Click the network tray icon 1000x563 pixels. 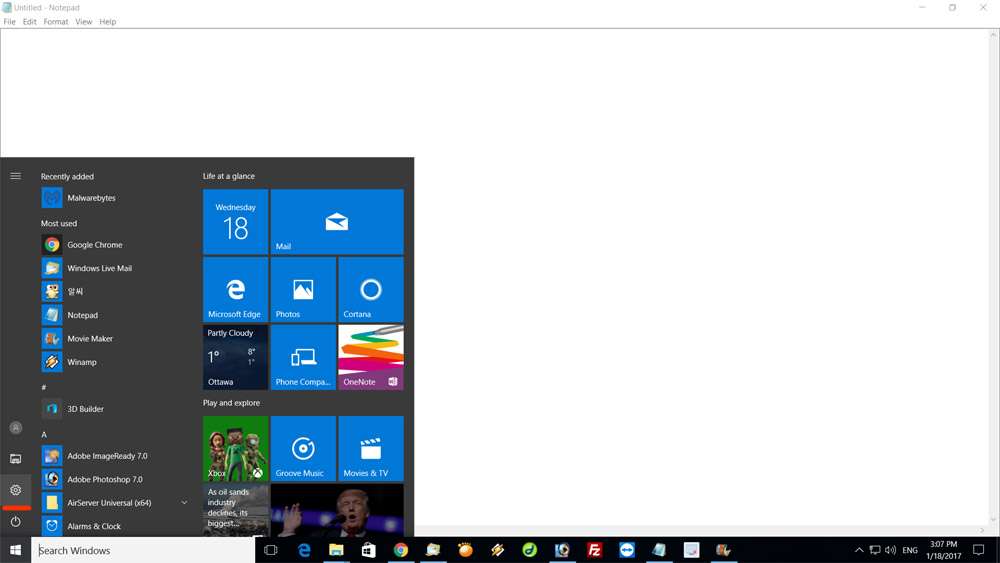[875, 550]
